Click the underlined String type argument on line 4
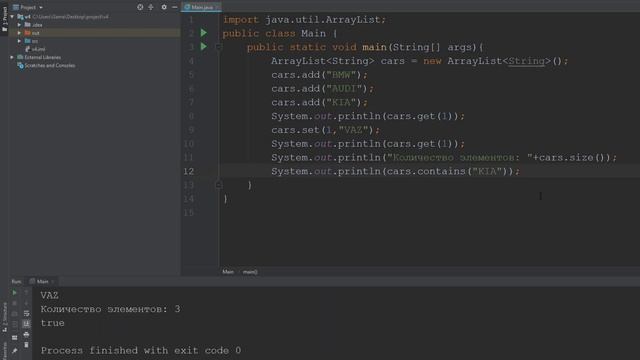The height and width of the screenshot is (360, 640). coord(527,61)
